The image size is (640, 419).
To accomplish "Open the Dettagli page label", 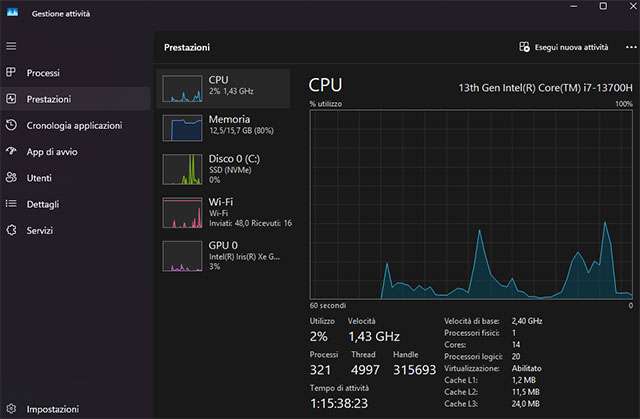I will coord(43,204).
